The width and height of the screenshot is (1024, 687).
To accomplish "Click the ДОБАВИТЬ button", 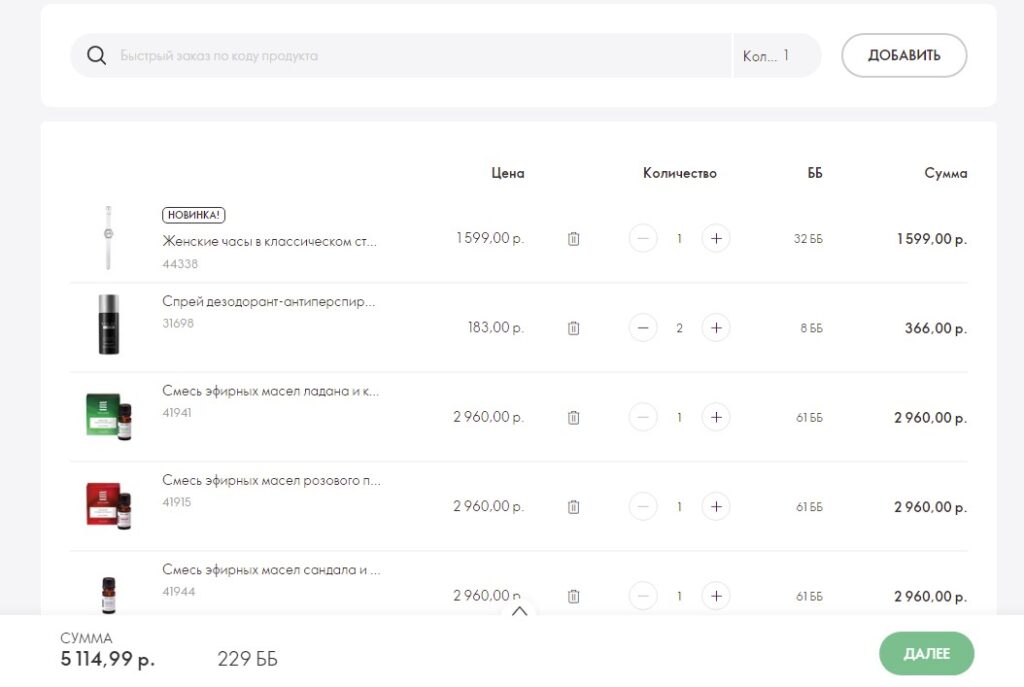I will 904,56.
